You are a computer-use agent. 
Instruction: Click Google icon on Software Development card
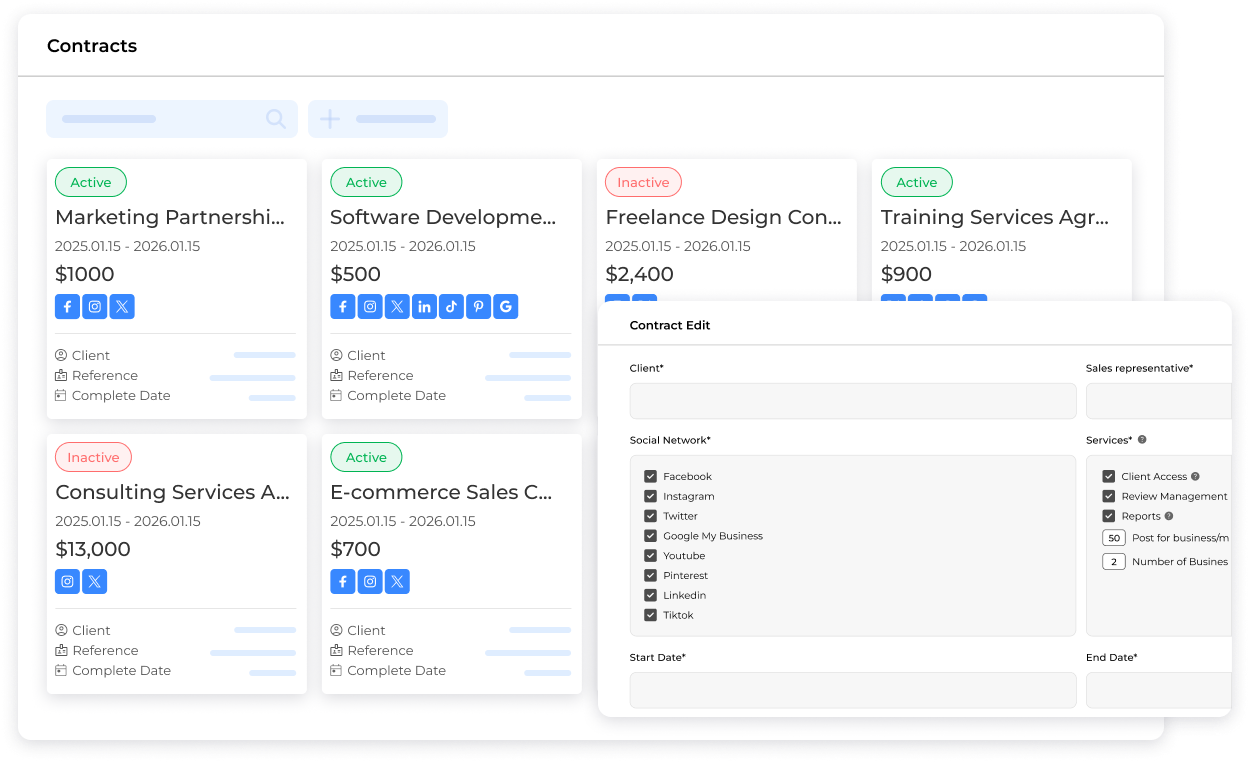[x=506, y=307]
